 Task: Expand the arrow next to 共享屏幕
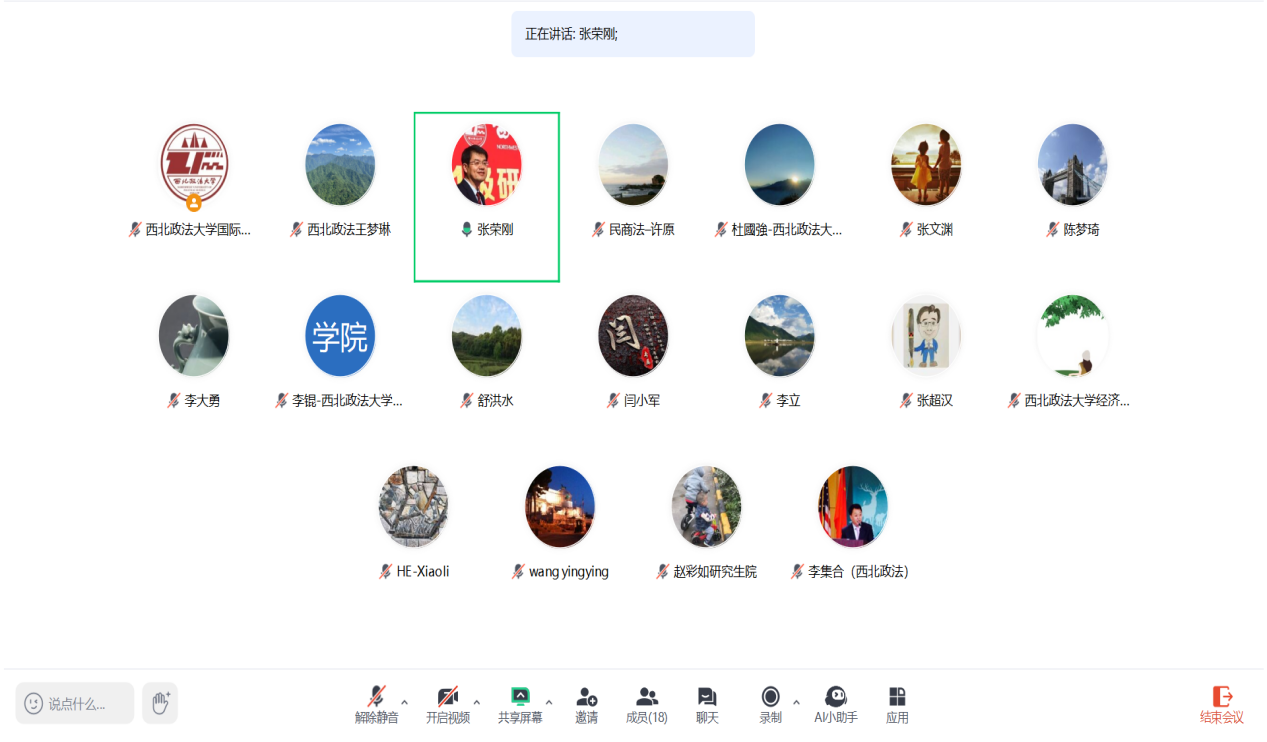coord(549,702)
